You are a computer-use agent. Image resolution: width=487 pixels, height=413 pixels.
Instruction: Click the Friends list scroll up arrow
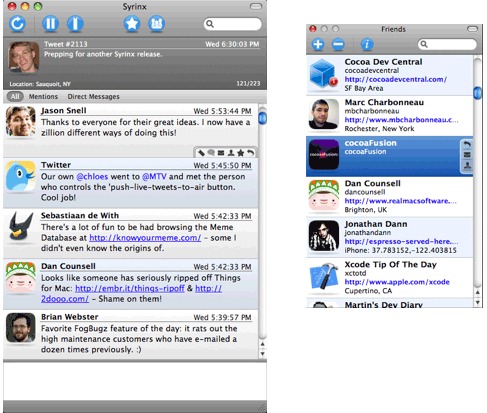[x=477, y=293]
